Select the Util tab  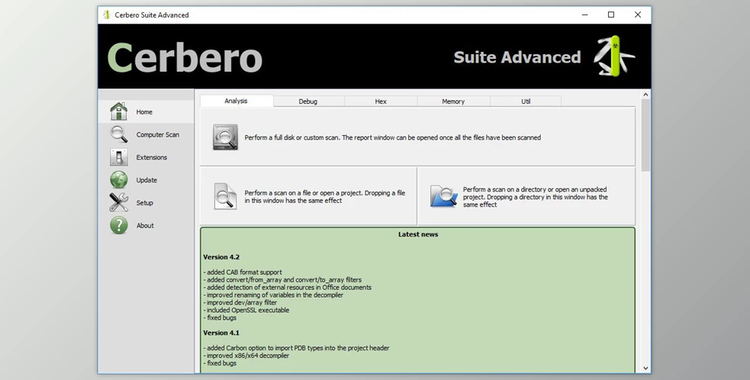pos(526,101)
